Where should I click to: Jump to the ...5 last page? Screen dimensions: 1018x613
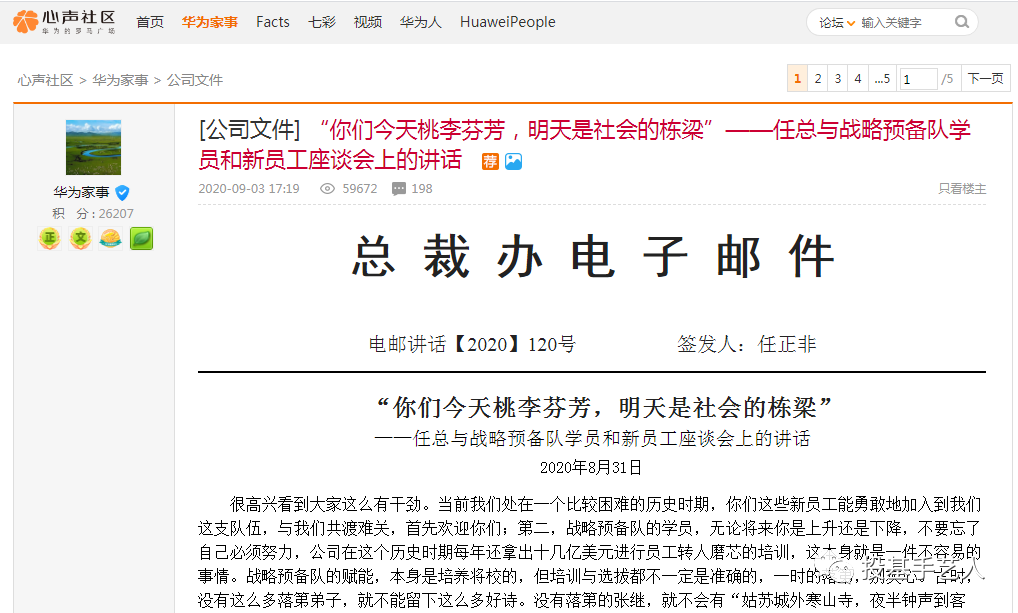[882, 79]
